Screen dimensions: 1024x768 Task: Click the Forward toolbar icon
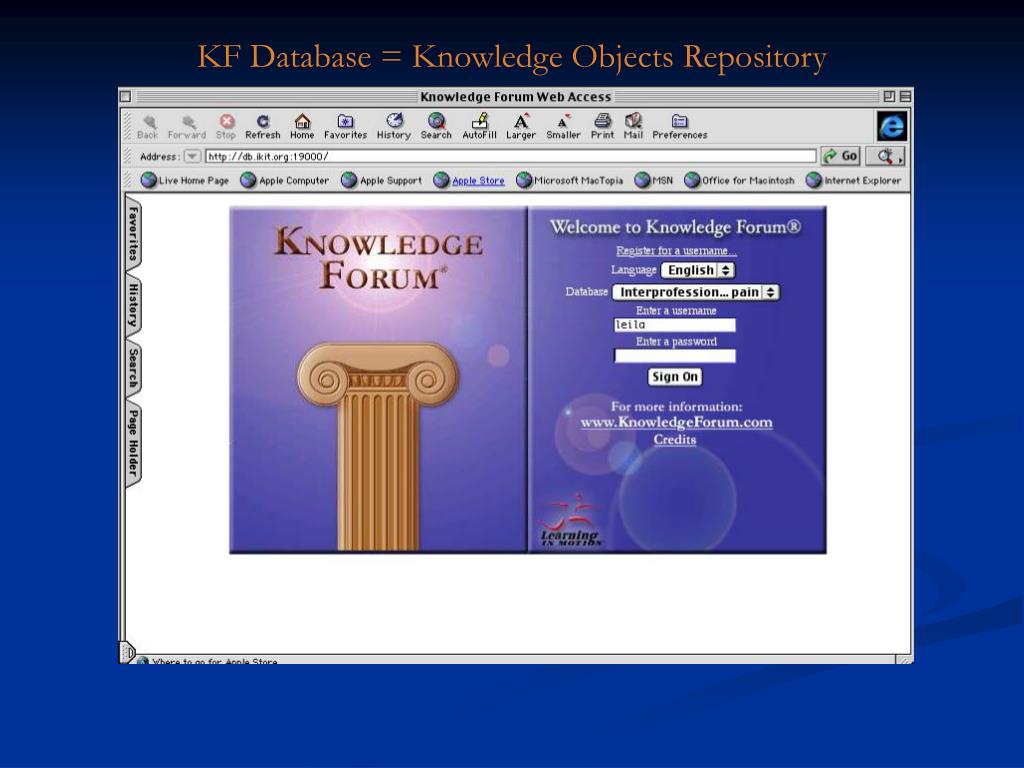[x=187, y=127]
